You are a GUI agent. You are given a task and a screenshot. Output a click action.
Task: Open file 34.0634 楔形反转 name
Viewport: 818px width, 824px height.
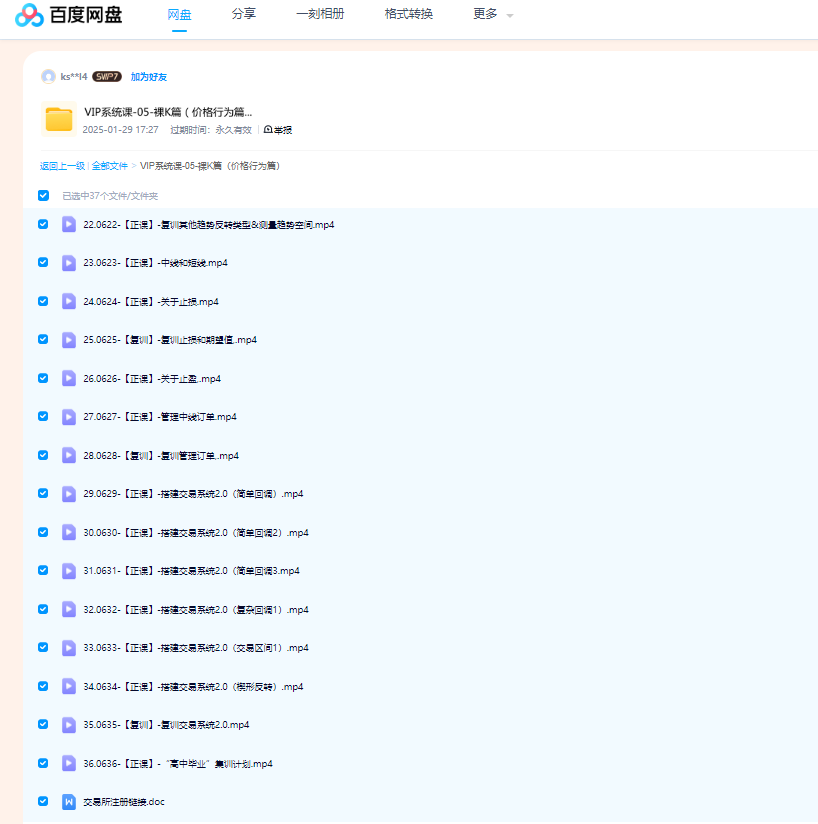point(193,687)
